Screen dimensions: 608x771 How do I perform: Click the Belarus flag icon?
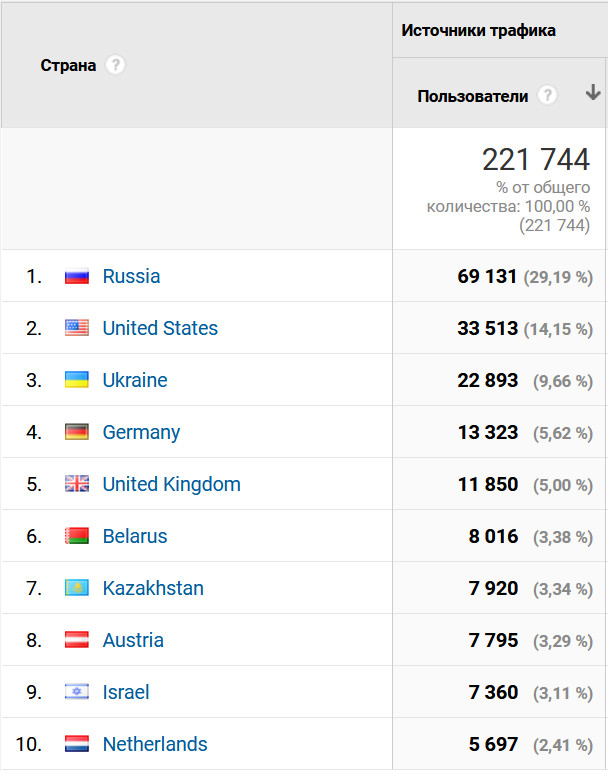(x=77, y=536)
